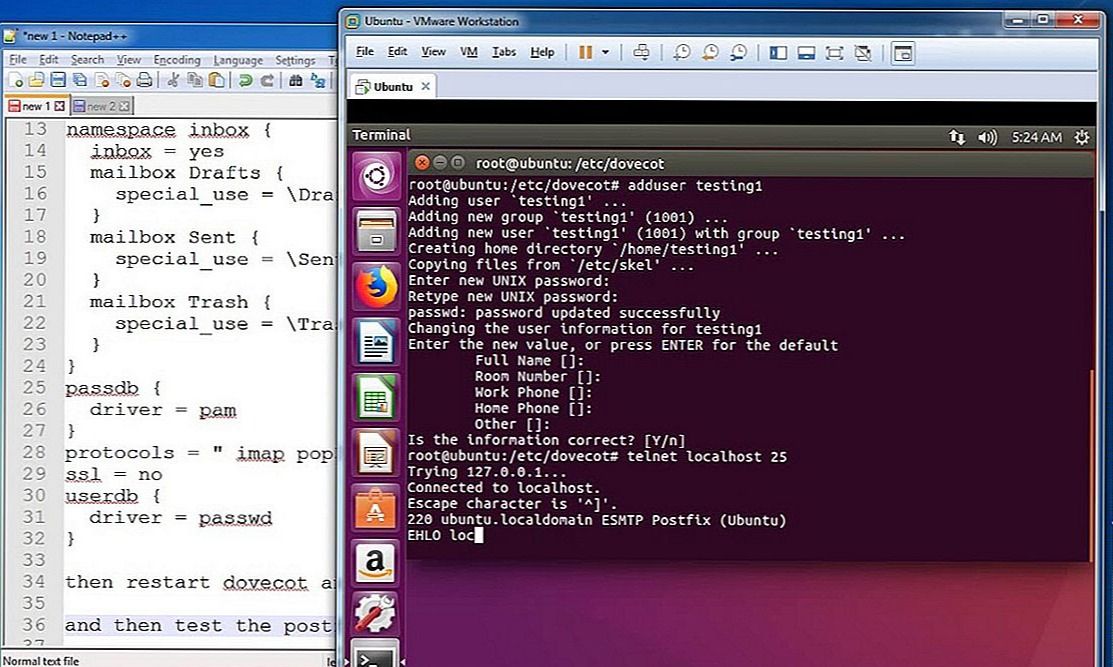Open the VMware Tabs menu

[x=504, y=52]
